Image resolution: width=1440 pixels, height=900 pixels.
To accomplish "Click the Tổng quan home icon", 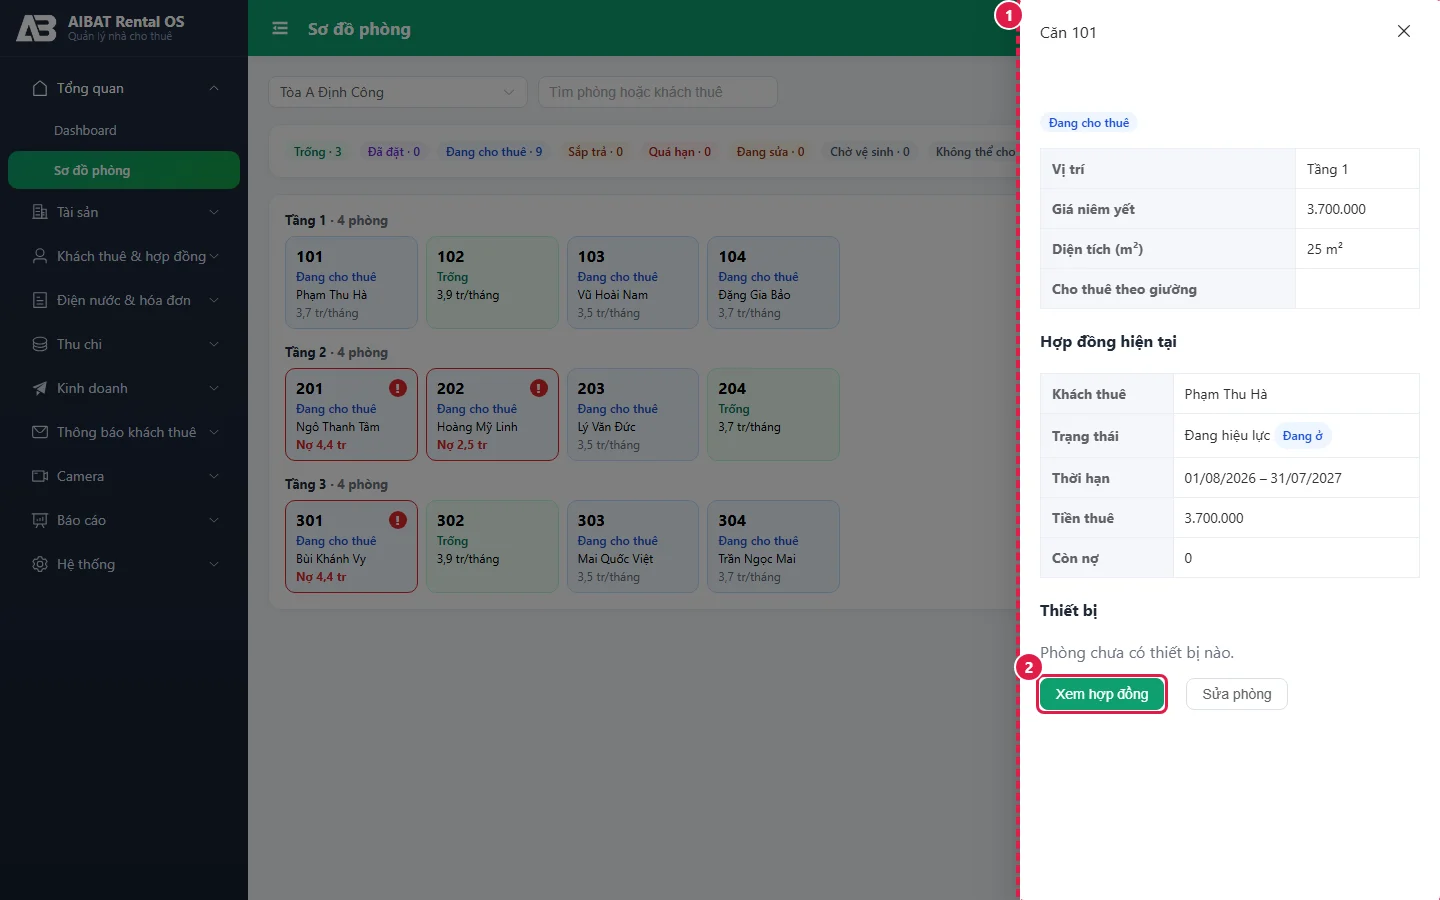I will pyautogui.click(x=40, y=88).
